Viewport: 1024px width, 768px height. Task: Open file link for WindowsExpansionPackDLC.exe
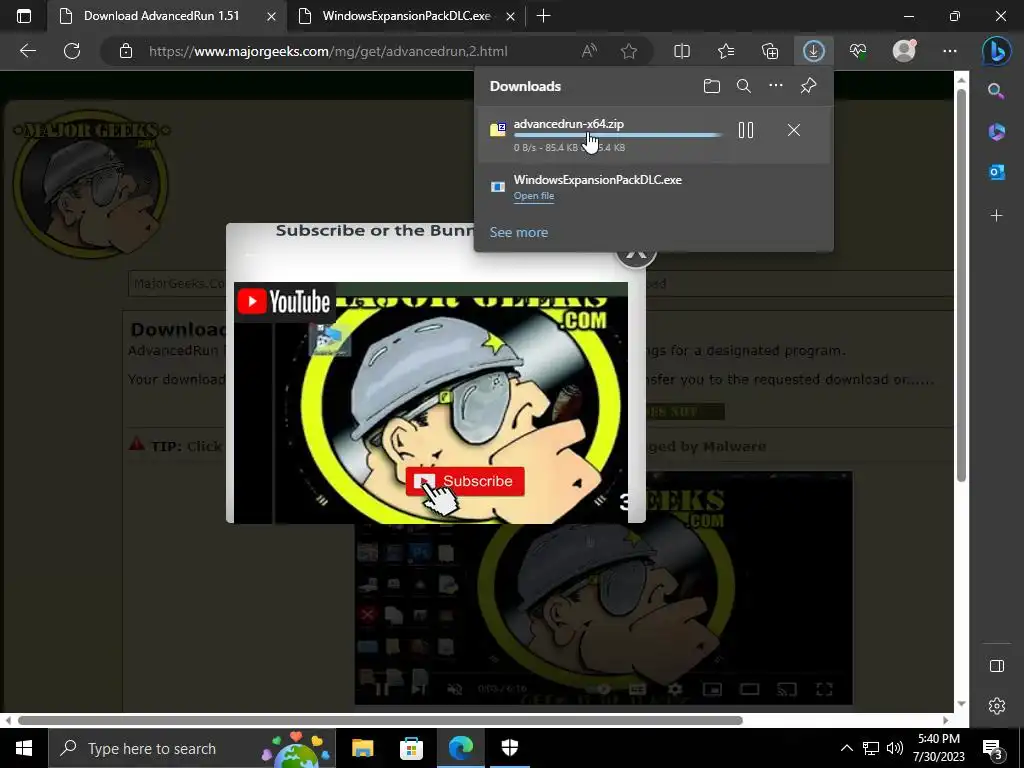click(534, 196)
